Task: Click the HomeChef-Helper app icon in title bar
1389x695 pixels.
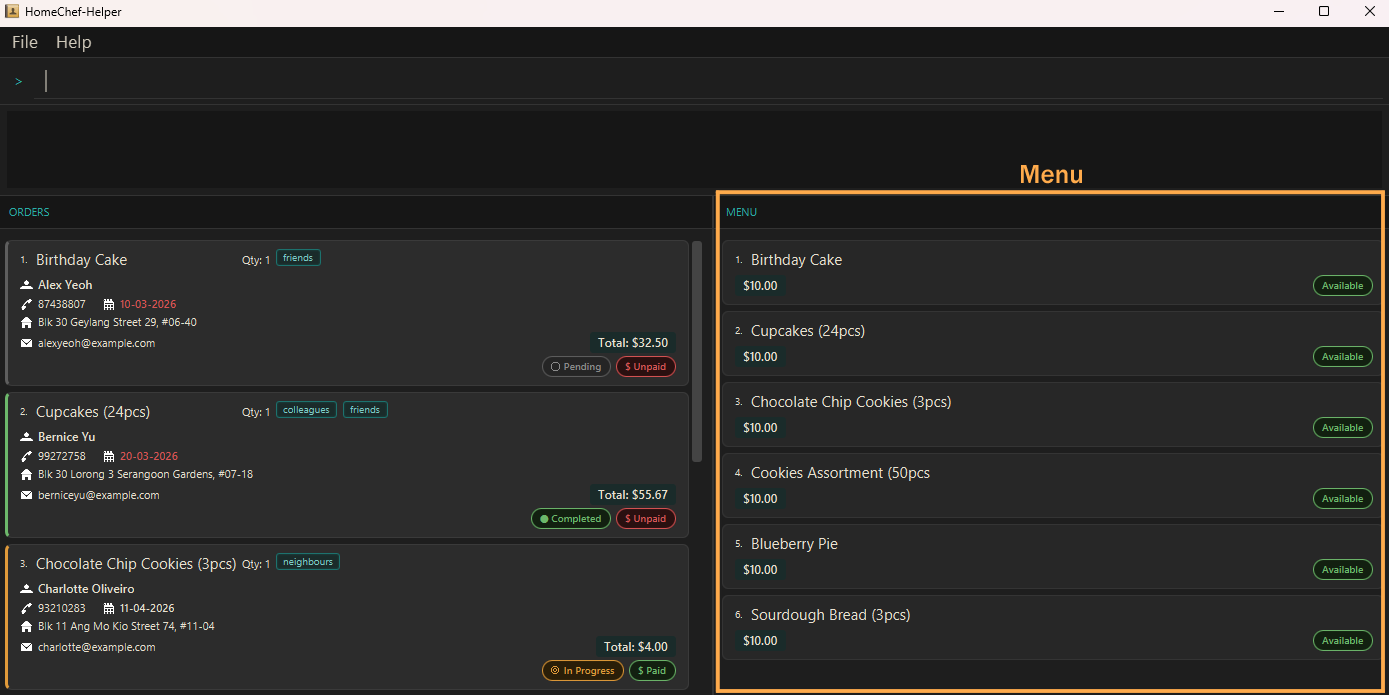Action: tap(12, 12)
